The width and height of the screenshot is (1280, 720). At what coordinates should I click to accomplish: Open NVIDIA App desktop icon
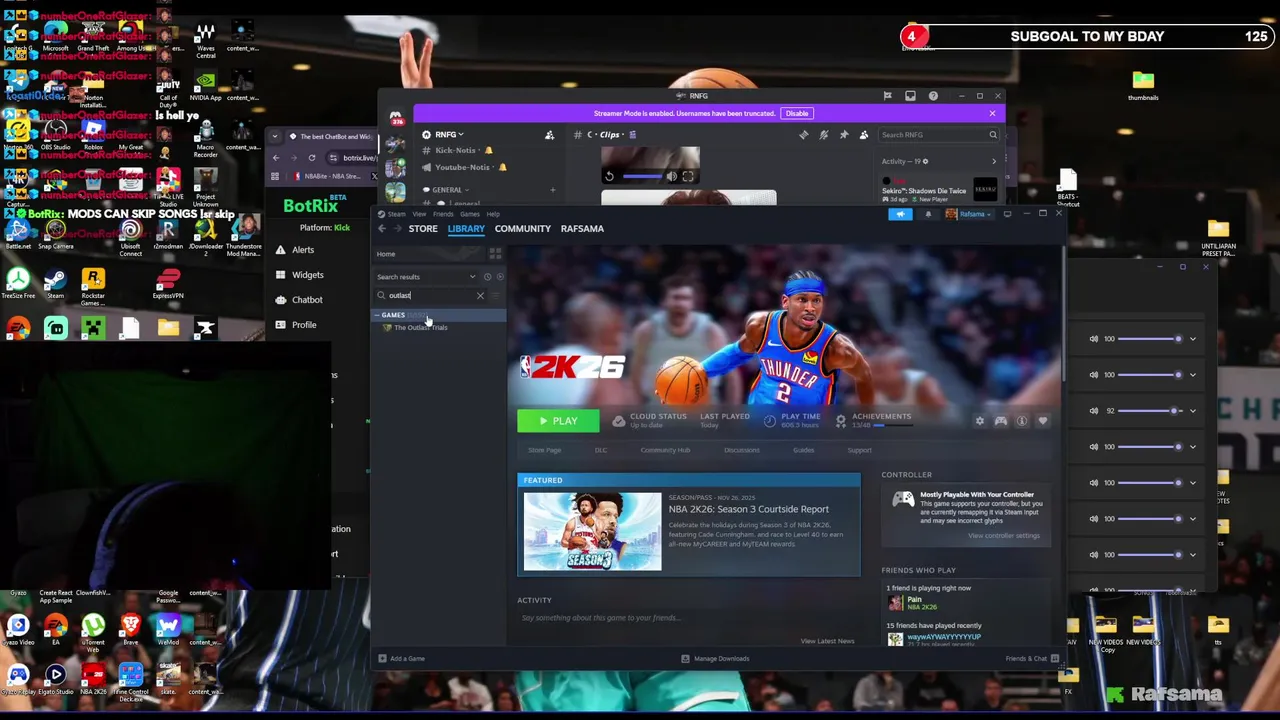(205, 86)
